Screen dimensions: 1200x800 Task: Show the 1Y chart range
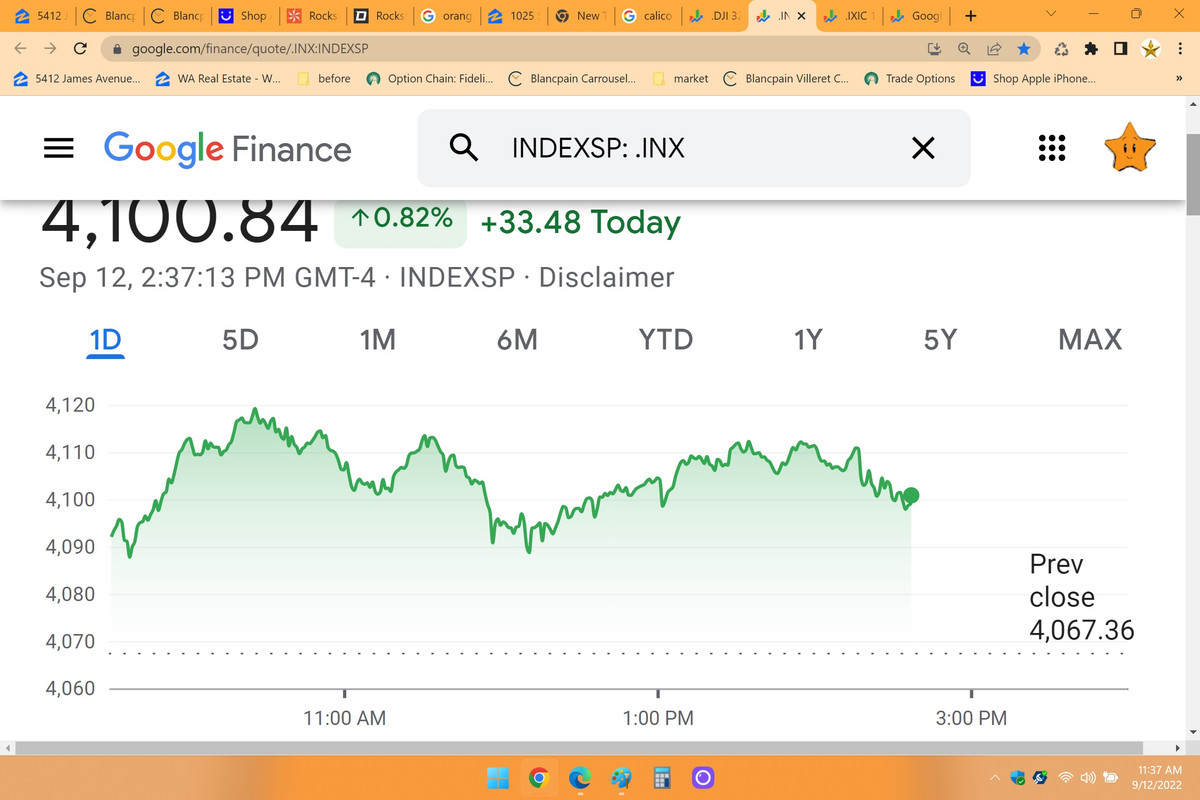[x=807, y=340]
